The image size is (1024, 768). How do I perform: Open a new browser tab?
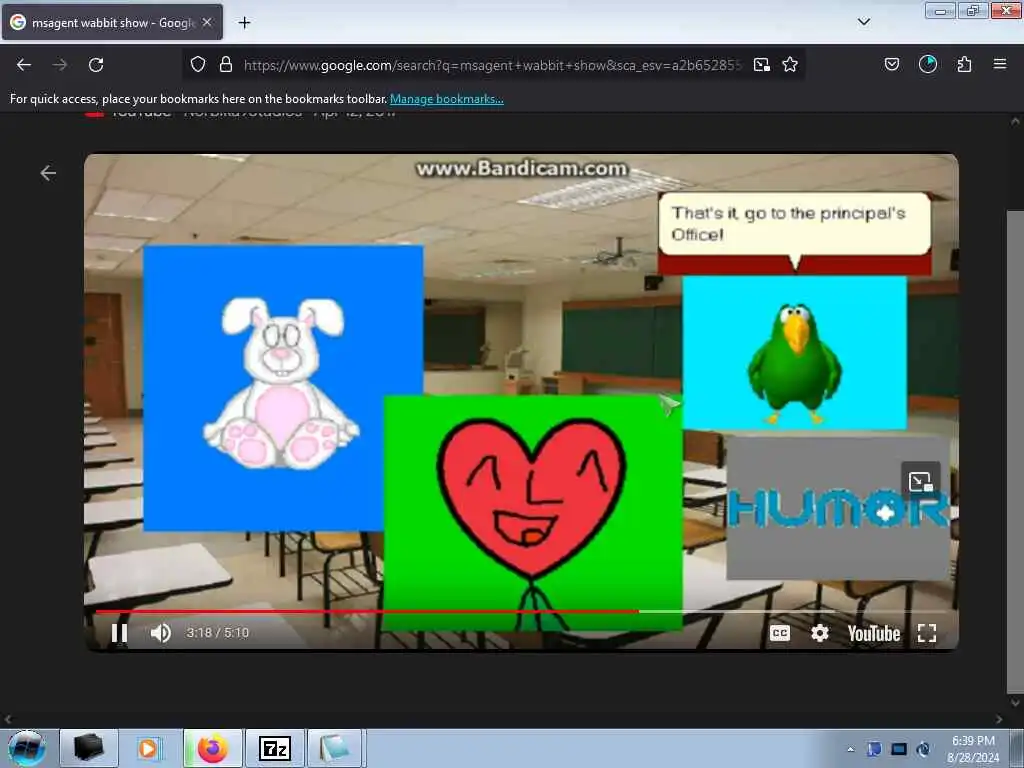point(244,23)
